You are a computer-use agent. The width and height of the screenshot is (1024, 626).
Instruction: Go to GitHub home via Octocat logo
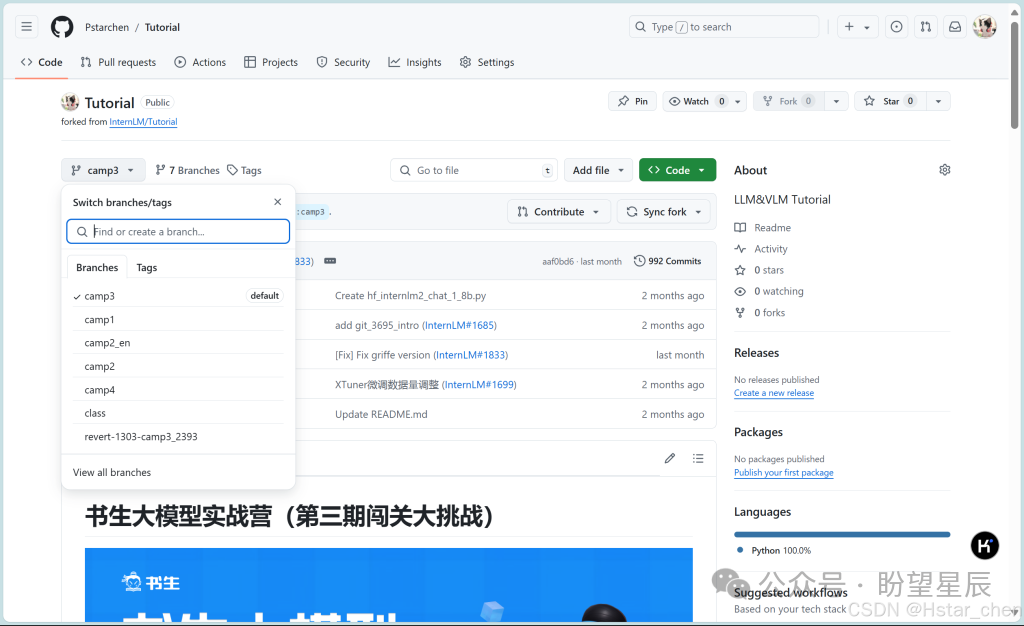pos(62,27)
